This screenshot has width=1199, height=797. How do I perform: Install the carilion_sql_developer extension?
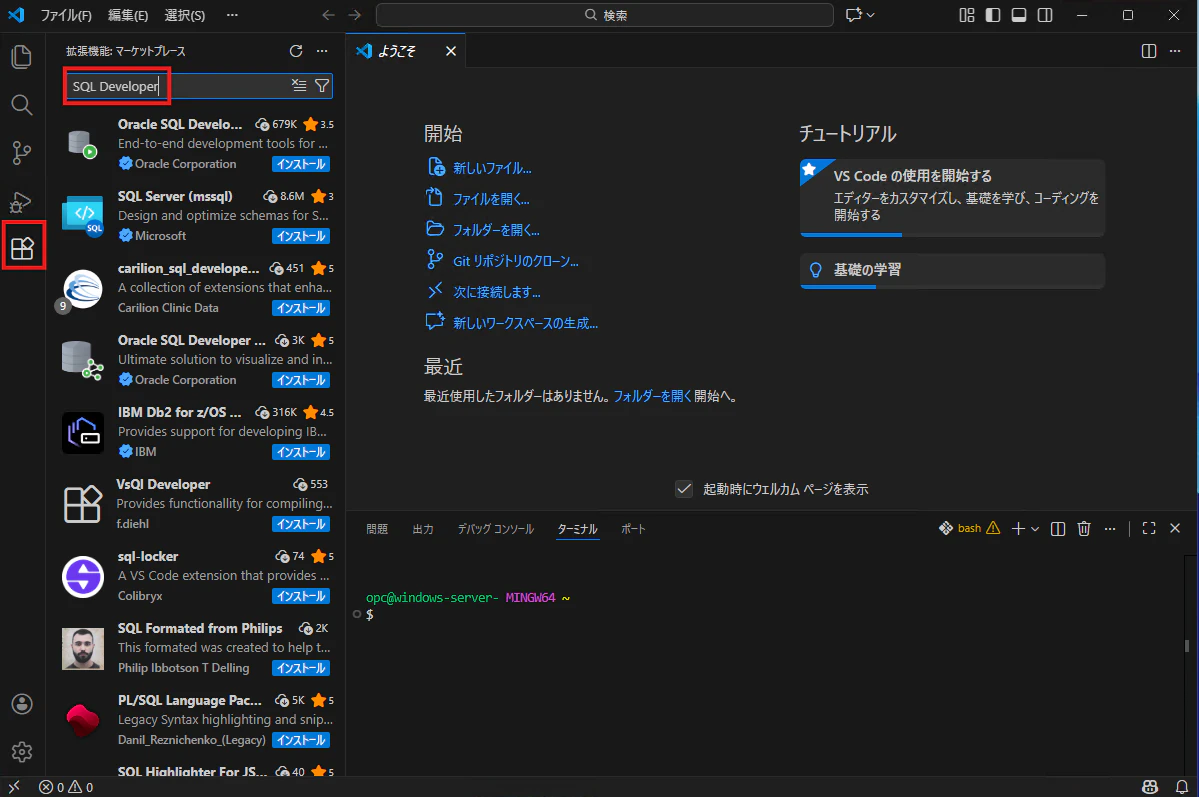click(301, 307)
